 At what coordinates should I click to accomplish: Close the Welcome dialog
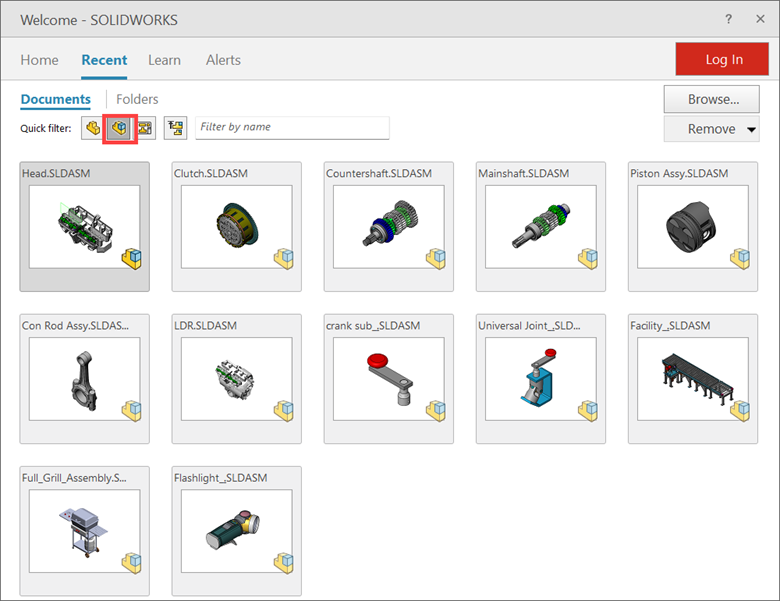coord(760,19)
